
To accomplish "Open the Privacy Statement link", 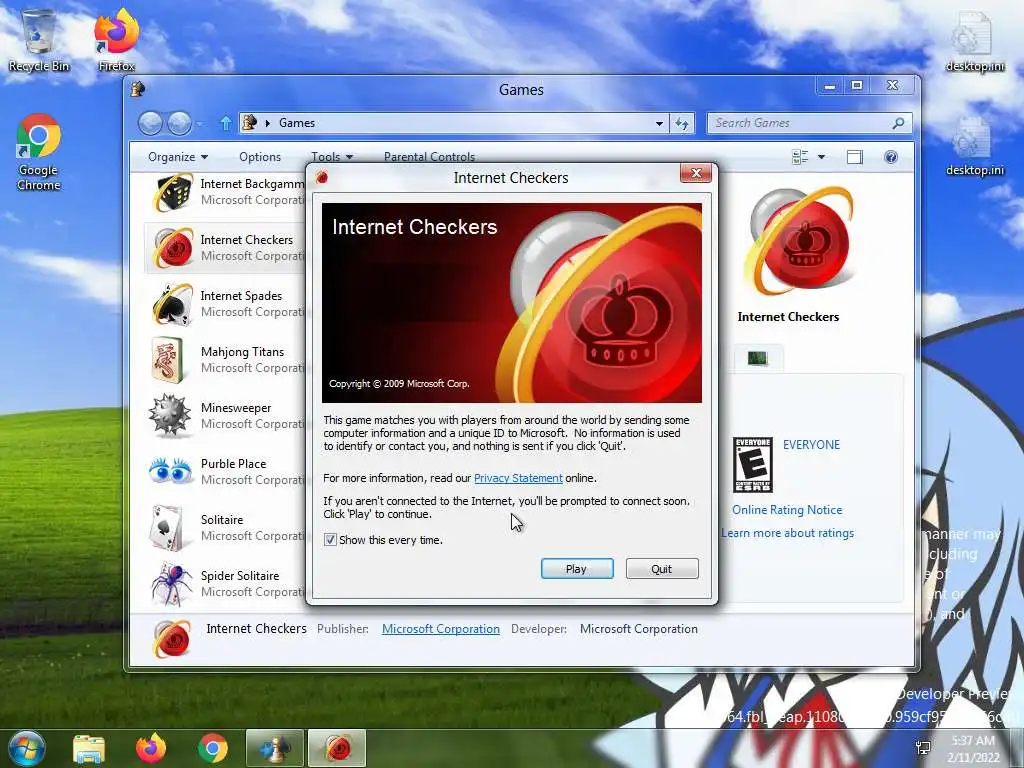I will pyautogui.click(x=518, y=478).
